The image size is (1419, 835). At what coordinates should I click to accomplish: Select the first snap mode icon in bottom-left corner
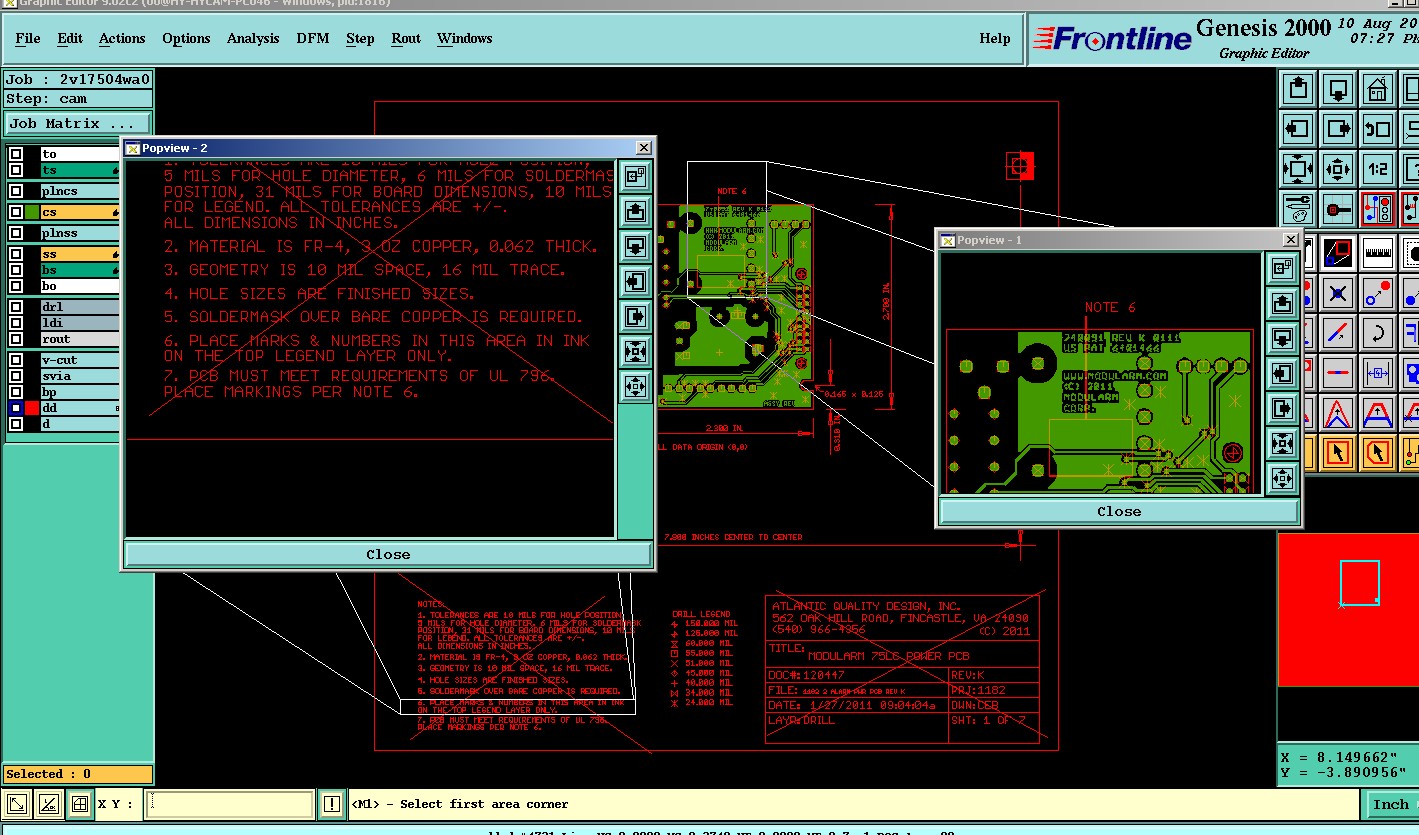(17, 804)
